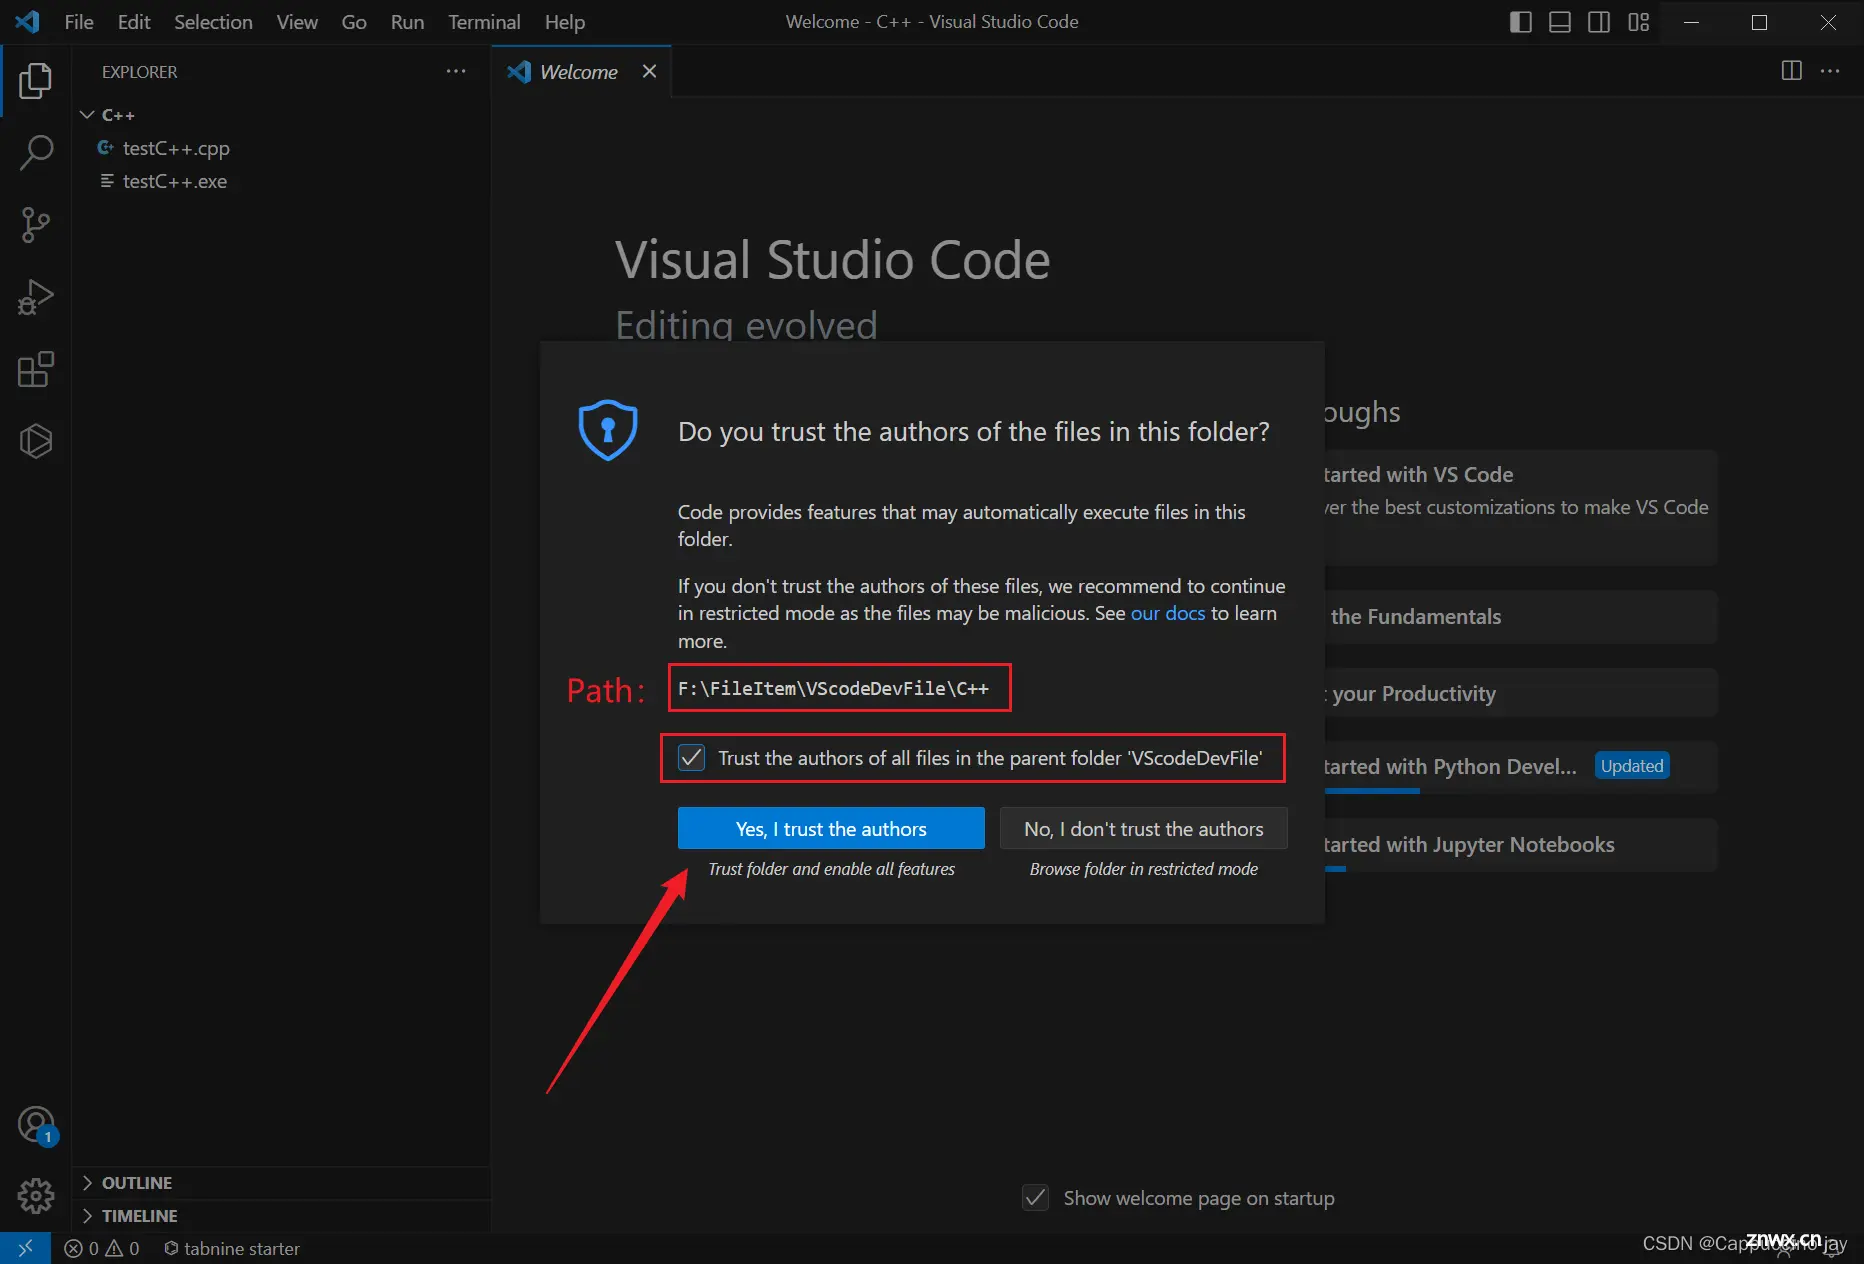Open Get Started with Jupyter Notebooks walkthrough
The height and width of the screenshot is (1264, 1864).
(x=1520, y=845)
